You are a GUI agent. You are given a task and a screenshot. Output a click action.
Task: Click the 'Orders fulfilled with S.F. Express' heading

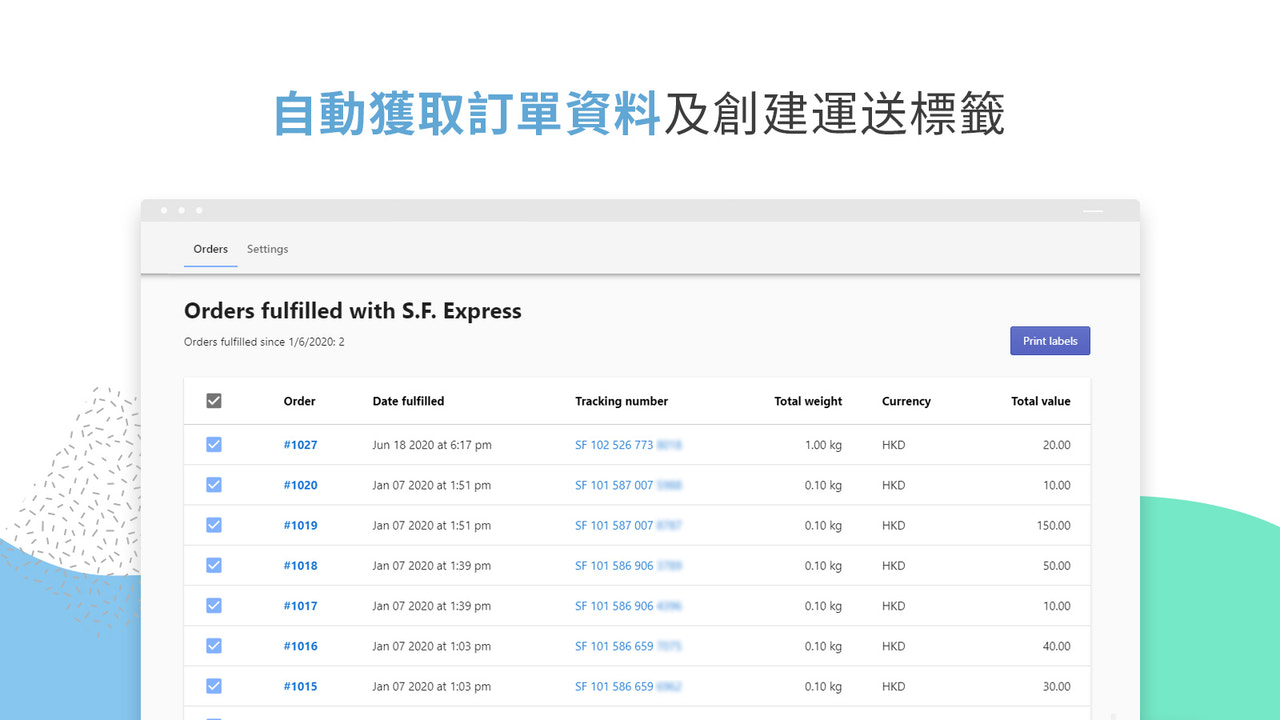(x=353, y=311)
